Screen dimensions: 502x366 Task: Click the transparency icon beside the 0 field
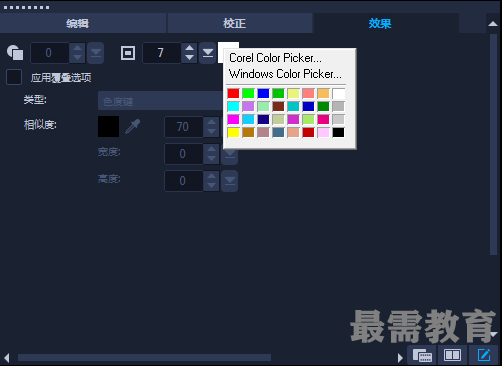tap(15, 53)
